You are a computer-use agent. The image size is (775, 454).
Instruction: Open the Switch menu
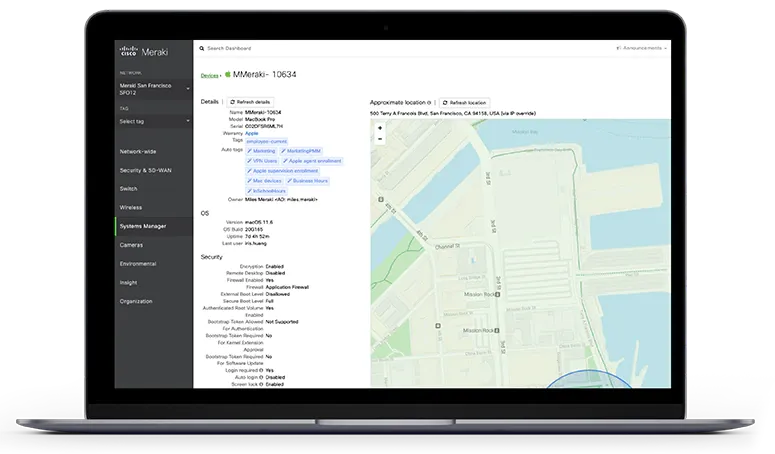tap(129, 189)
